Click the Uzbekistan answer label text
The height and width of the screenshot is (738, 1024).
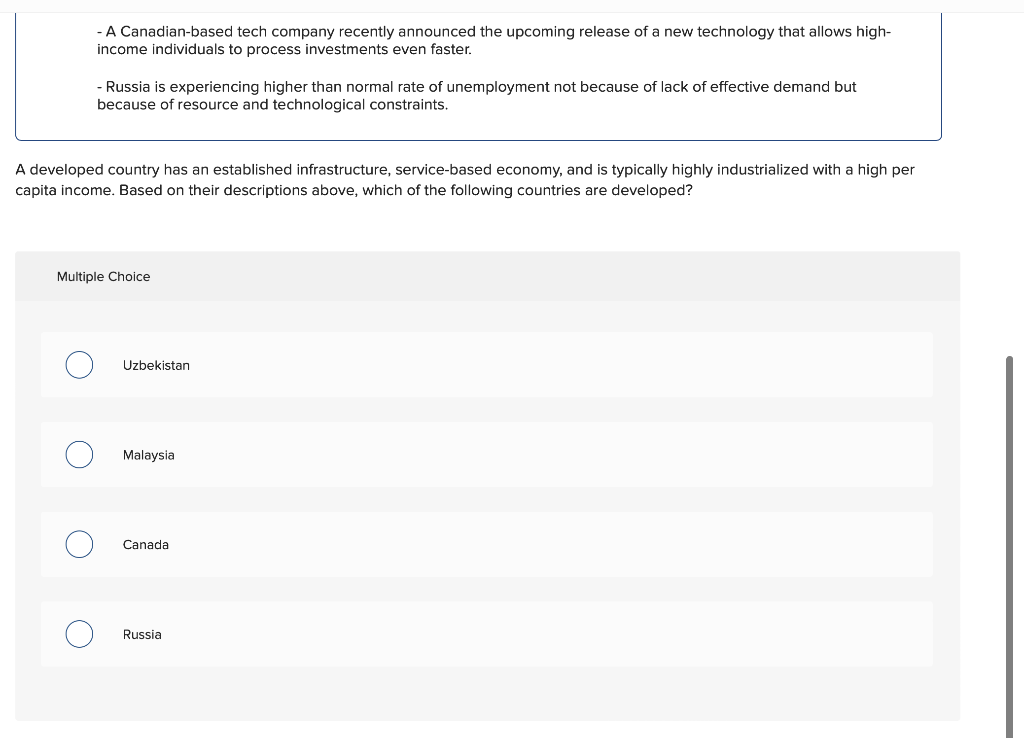(x=156, y=366)
